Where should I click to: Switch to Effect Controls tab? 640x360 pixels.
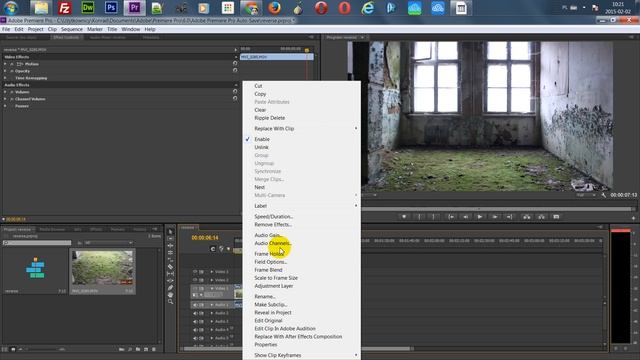point(66,37)
